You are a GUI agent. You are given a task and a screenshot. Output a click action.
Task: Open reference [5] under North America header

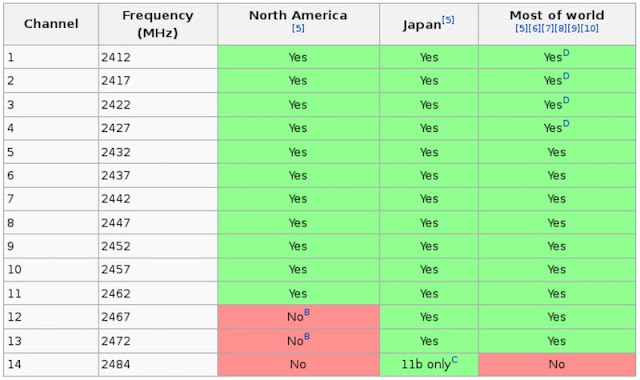coord(298,28)
